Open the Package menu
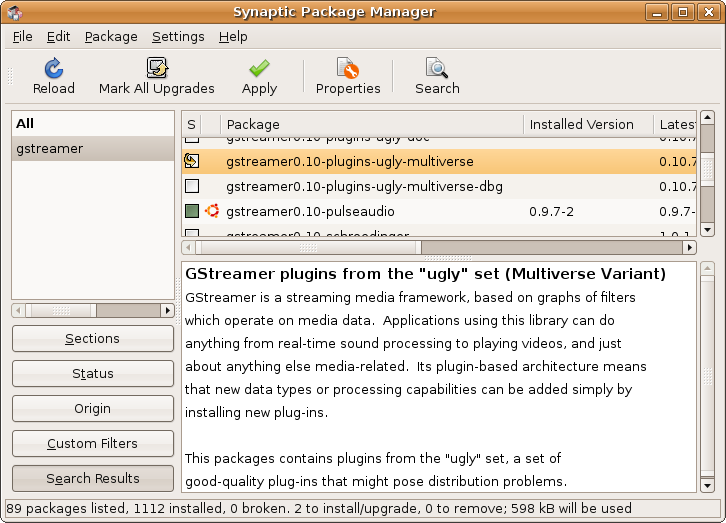The image size is (726, 523). [111, 37]
